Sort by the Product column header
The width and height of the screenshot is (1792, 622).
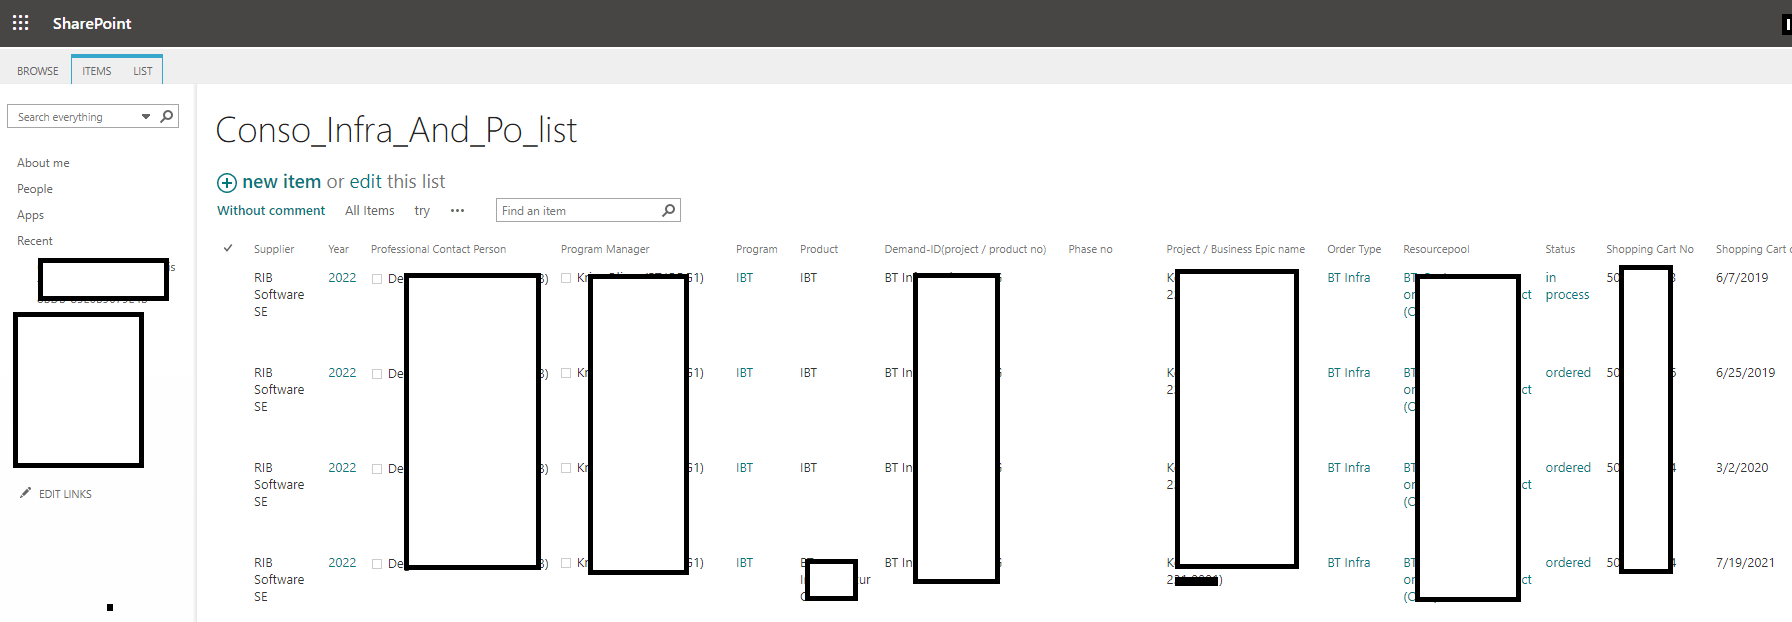[x=819, y=249]
